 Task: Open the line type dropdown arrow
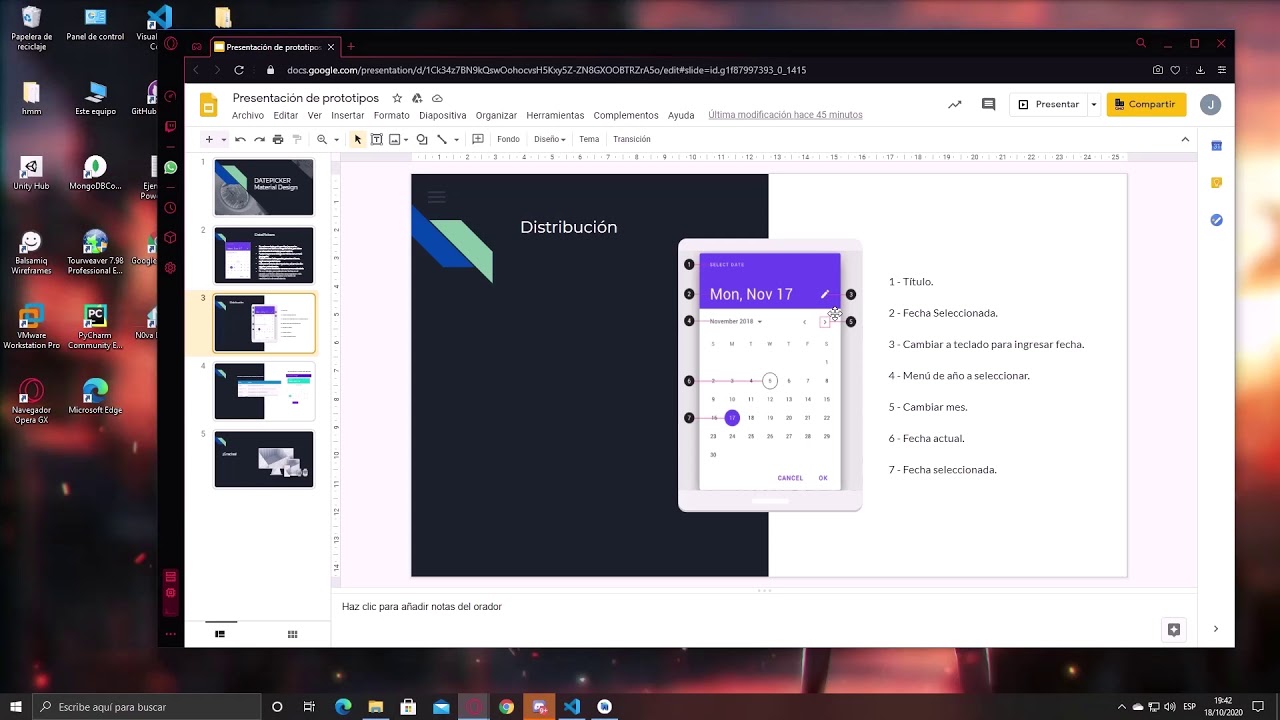[x=456, y=139]
